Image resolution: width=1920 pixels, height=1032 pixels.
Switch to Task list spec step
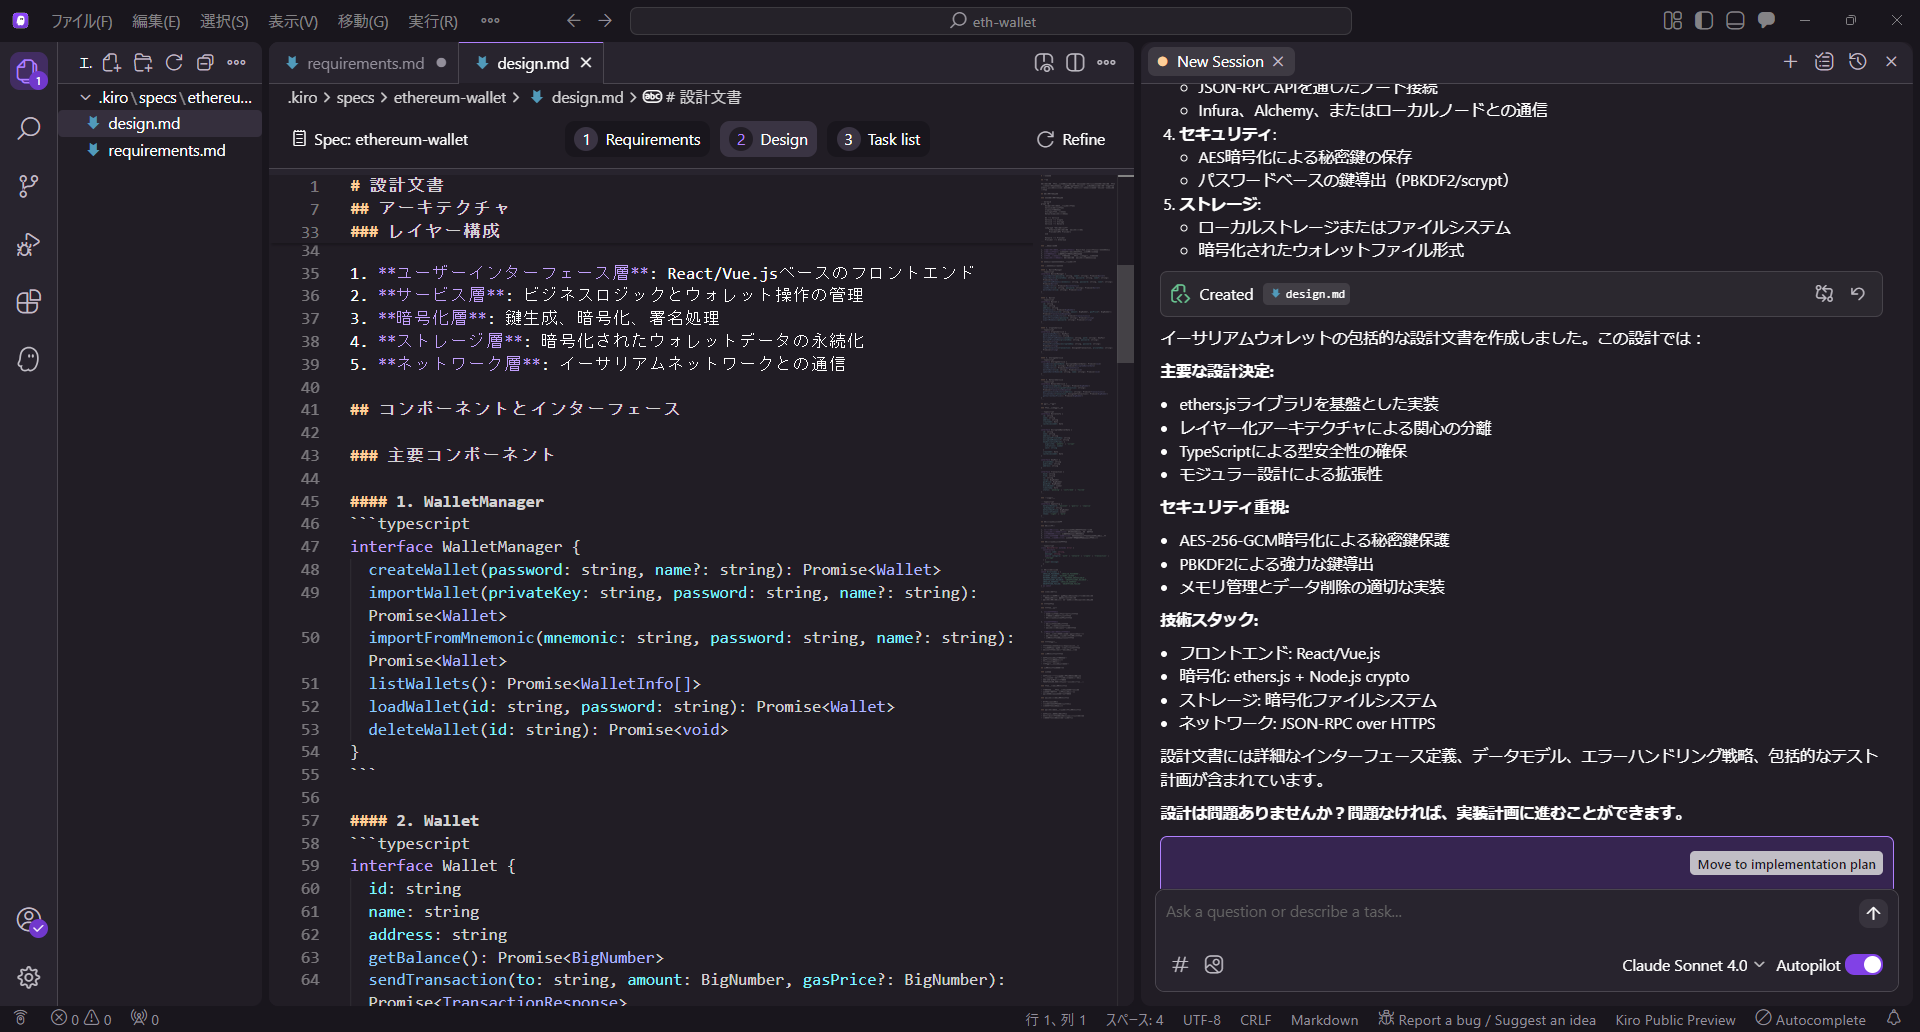(880, 139)
